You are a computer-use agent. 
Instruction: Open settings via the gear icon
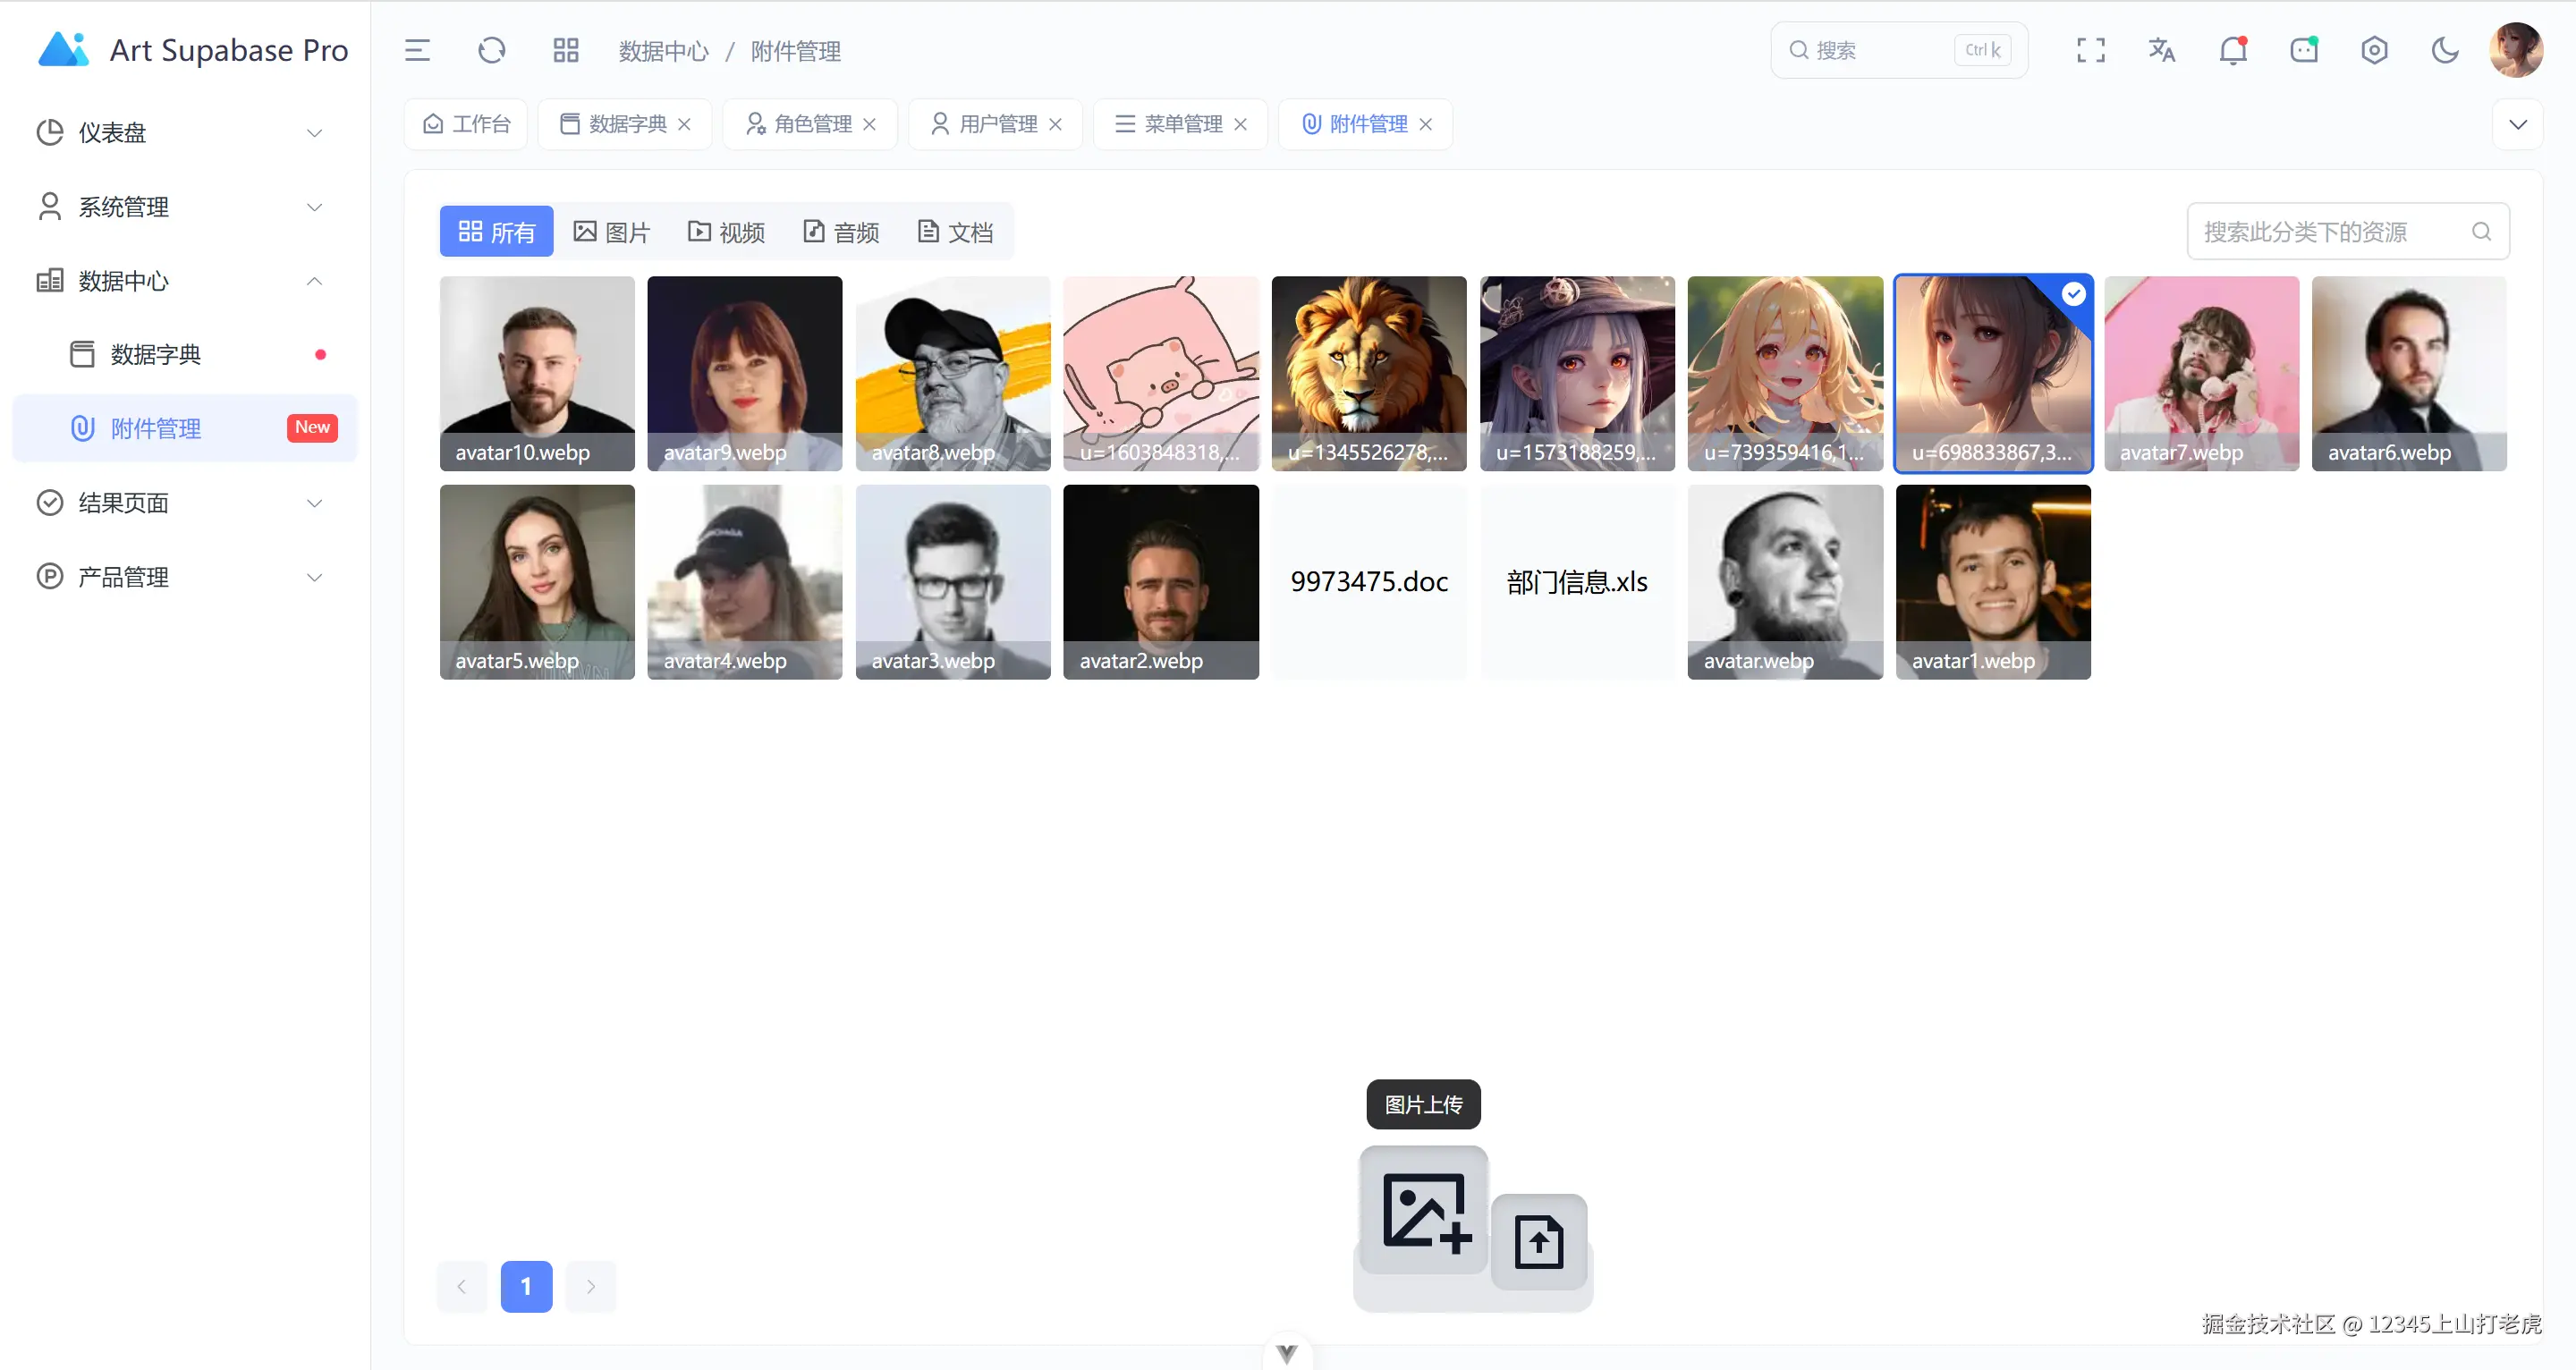(x=2375, y=49)
